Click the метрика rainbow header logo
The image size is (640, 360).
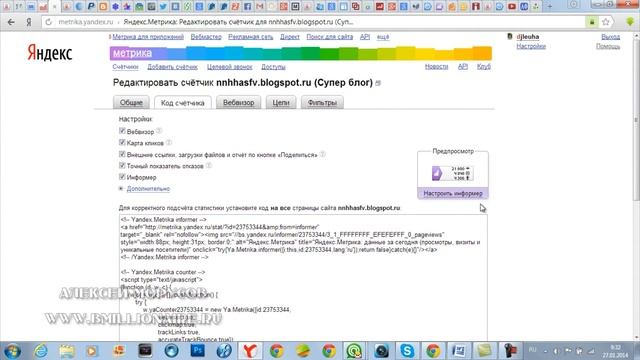133,53
